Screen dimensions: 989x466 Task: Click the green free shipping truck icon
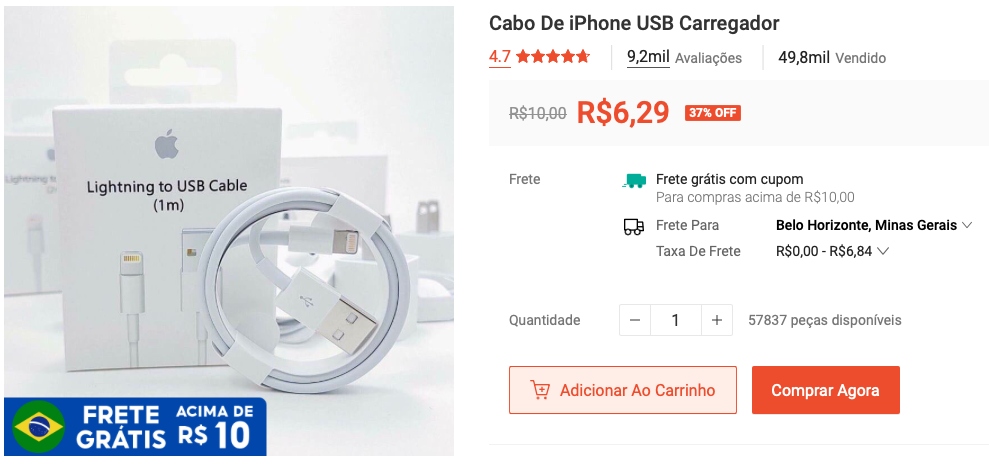click(634, 181)
